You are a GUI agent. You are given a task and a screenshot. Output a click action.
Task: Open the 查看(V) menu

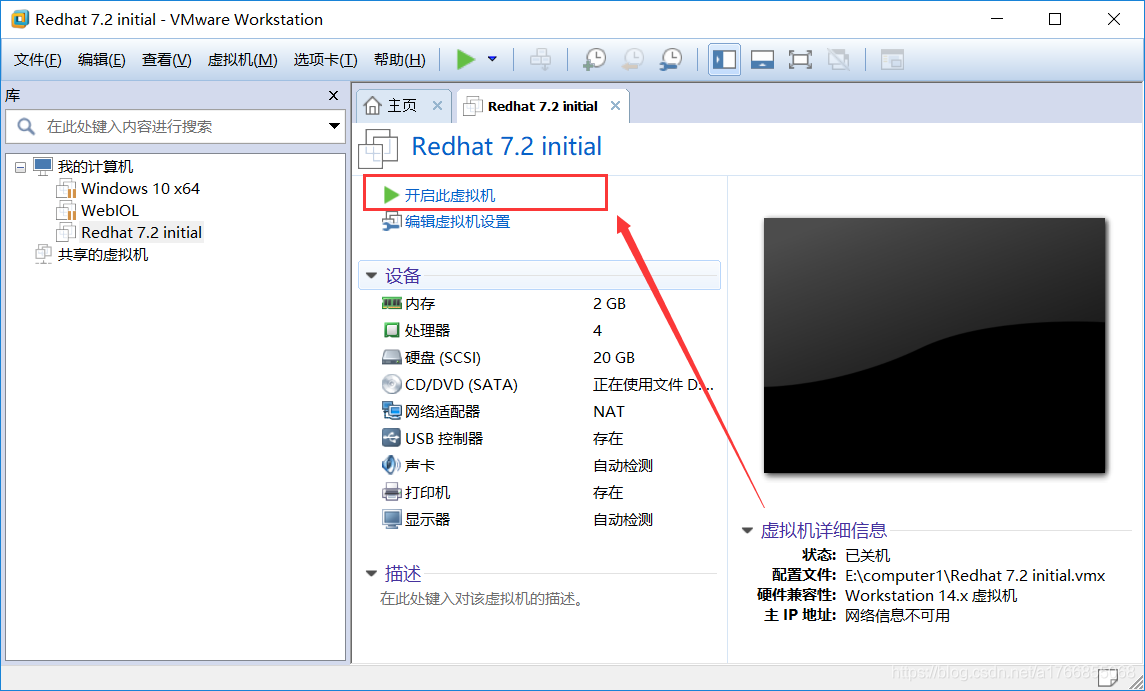coord(166,60)
